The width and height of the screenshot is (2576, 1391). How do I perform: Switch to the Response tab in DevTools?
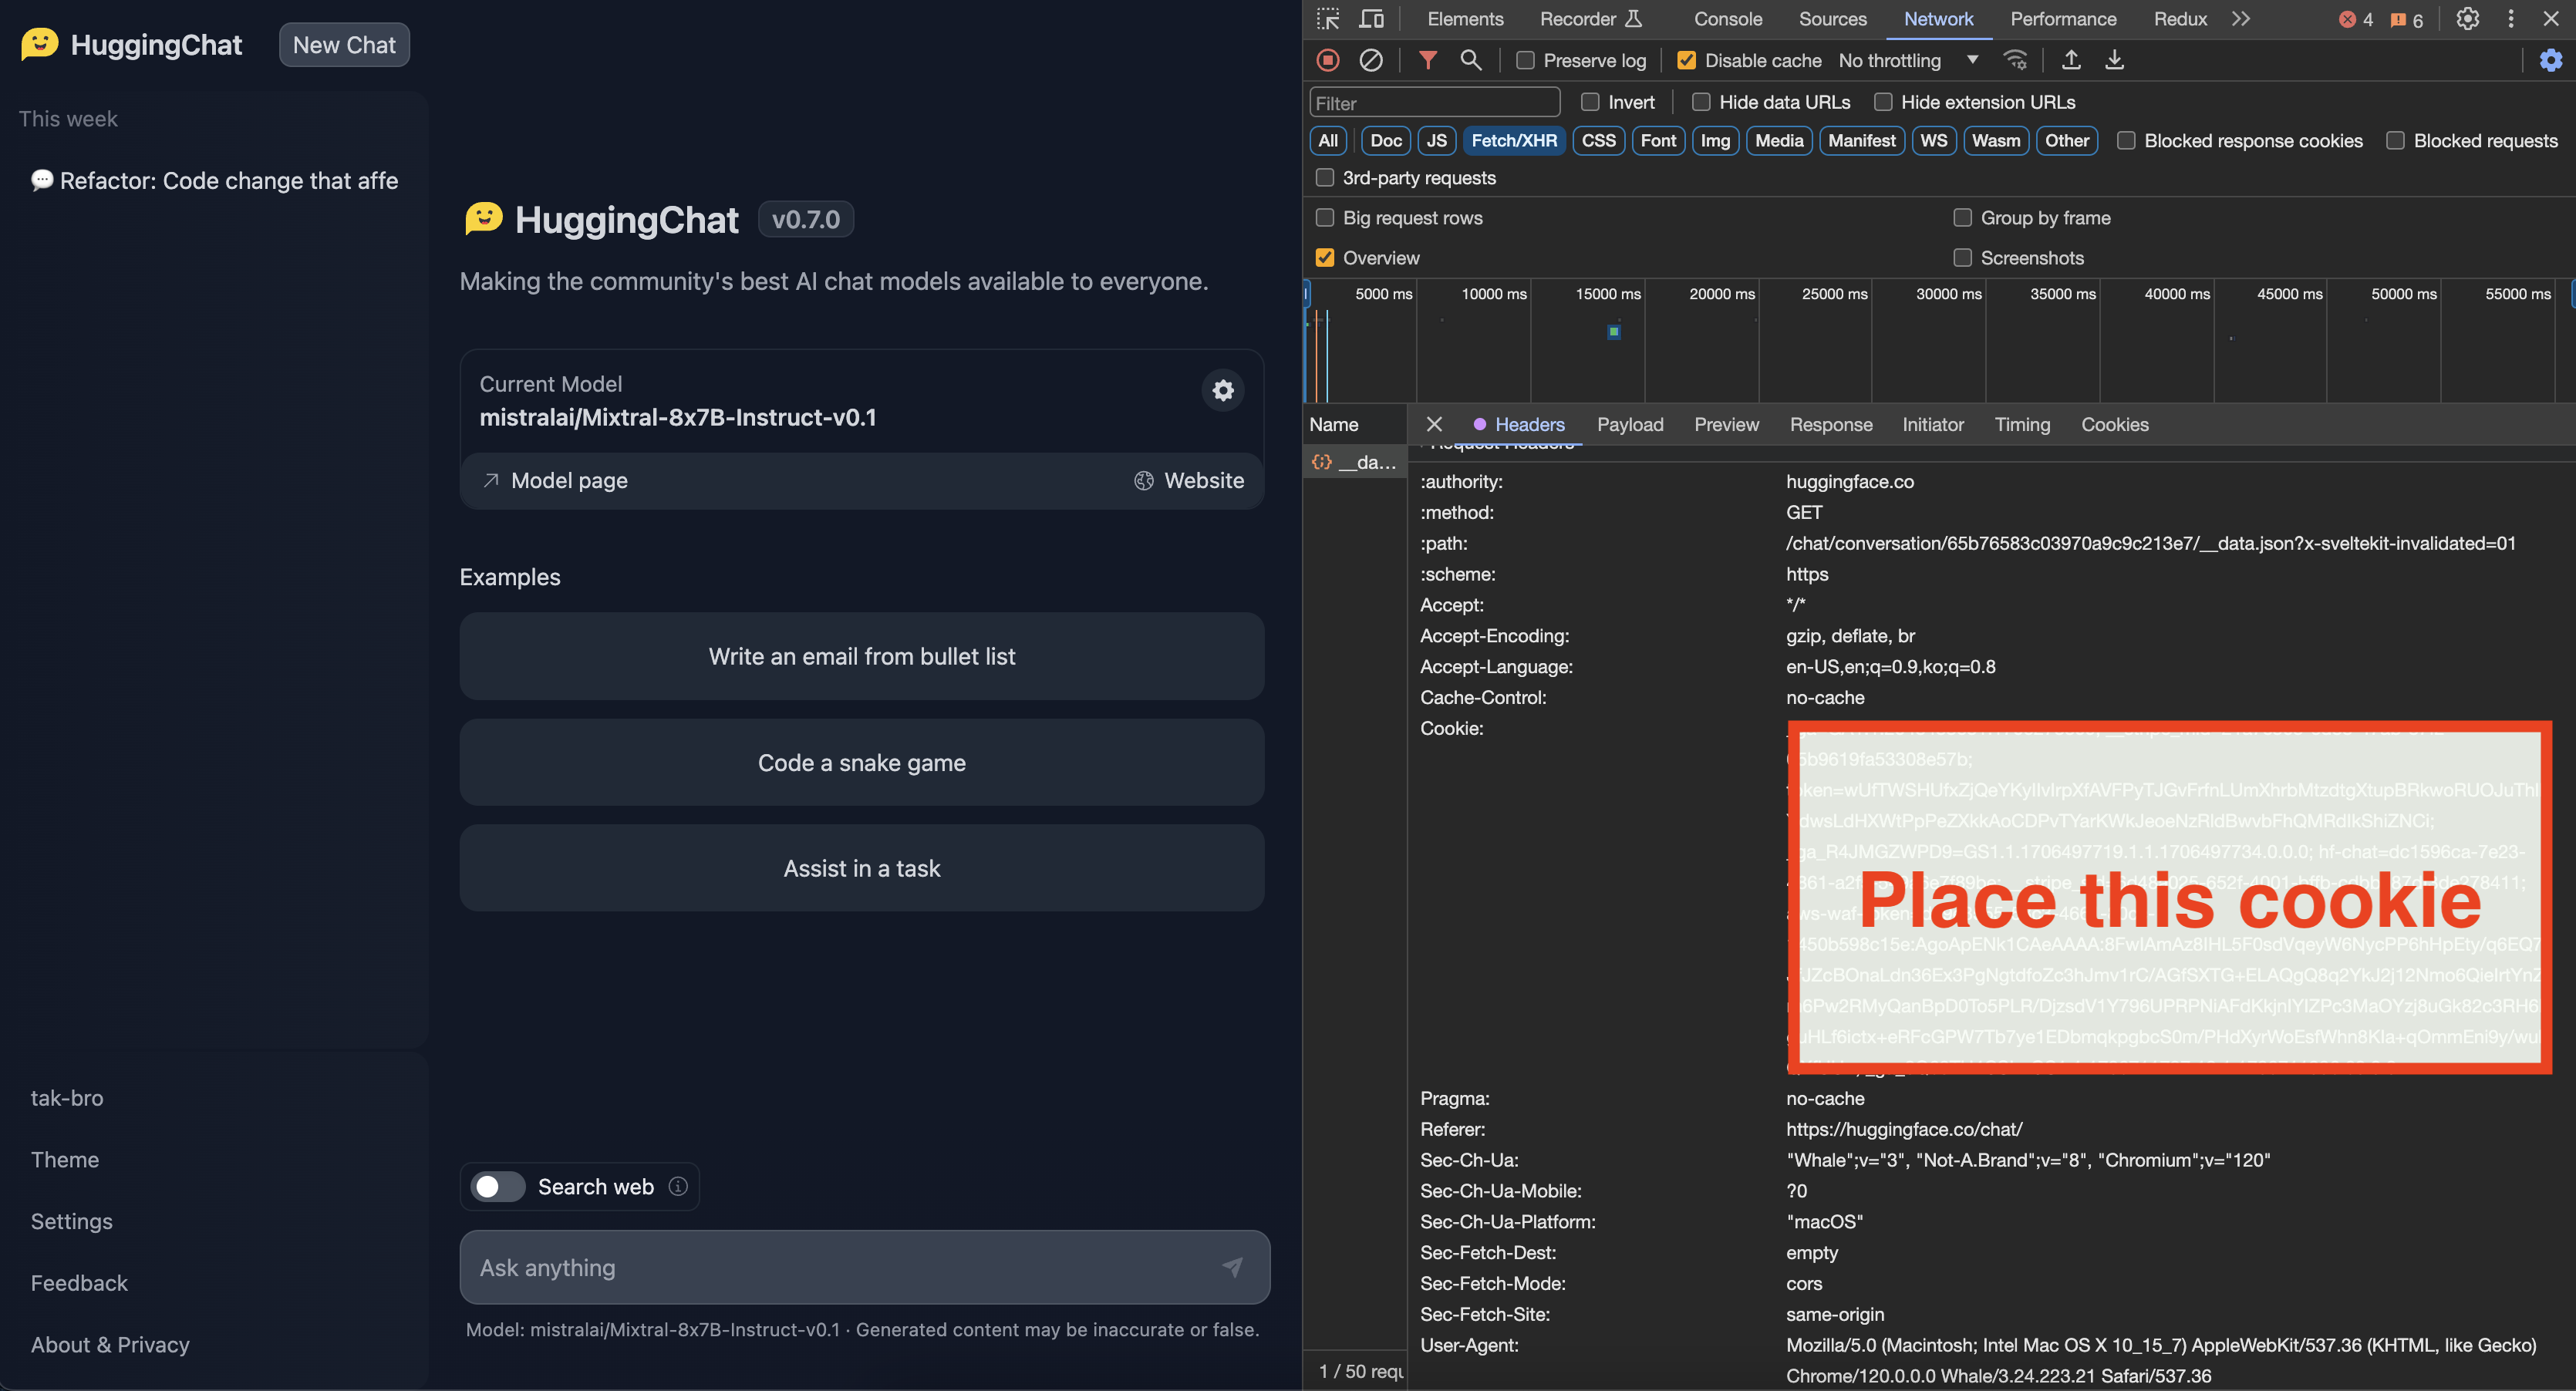click(x=1831, y=423)
